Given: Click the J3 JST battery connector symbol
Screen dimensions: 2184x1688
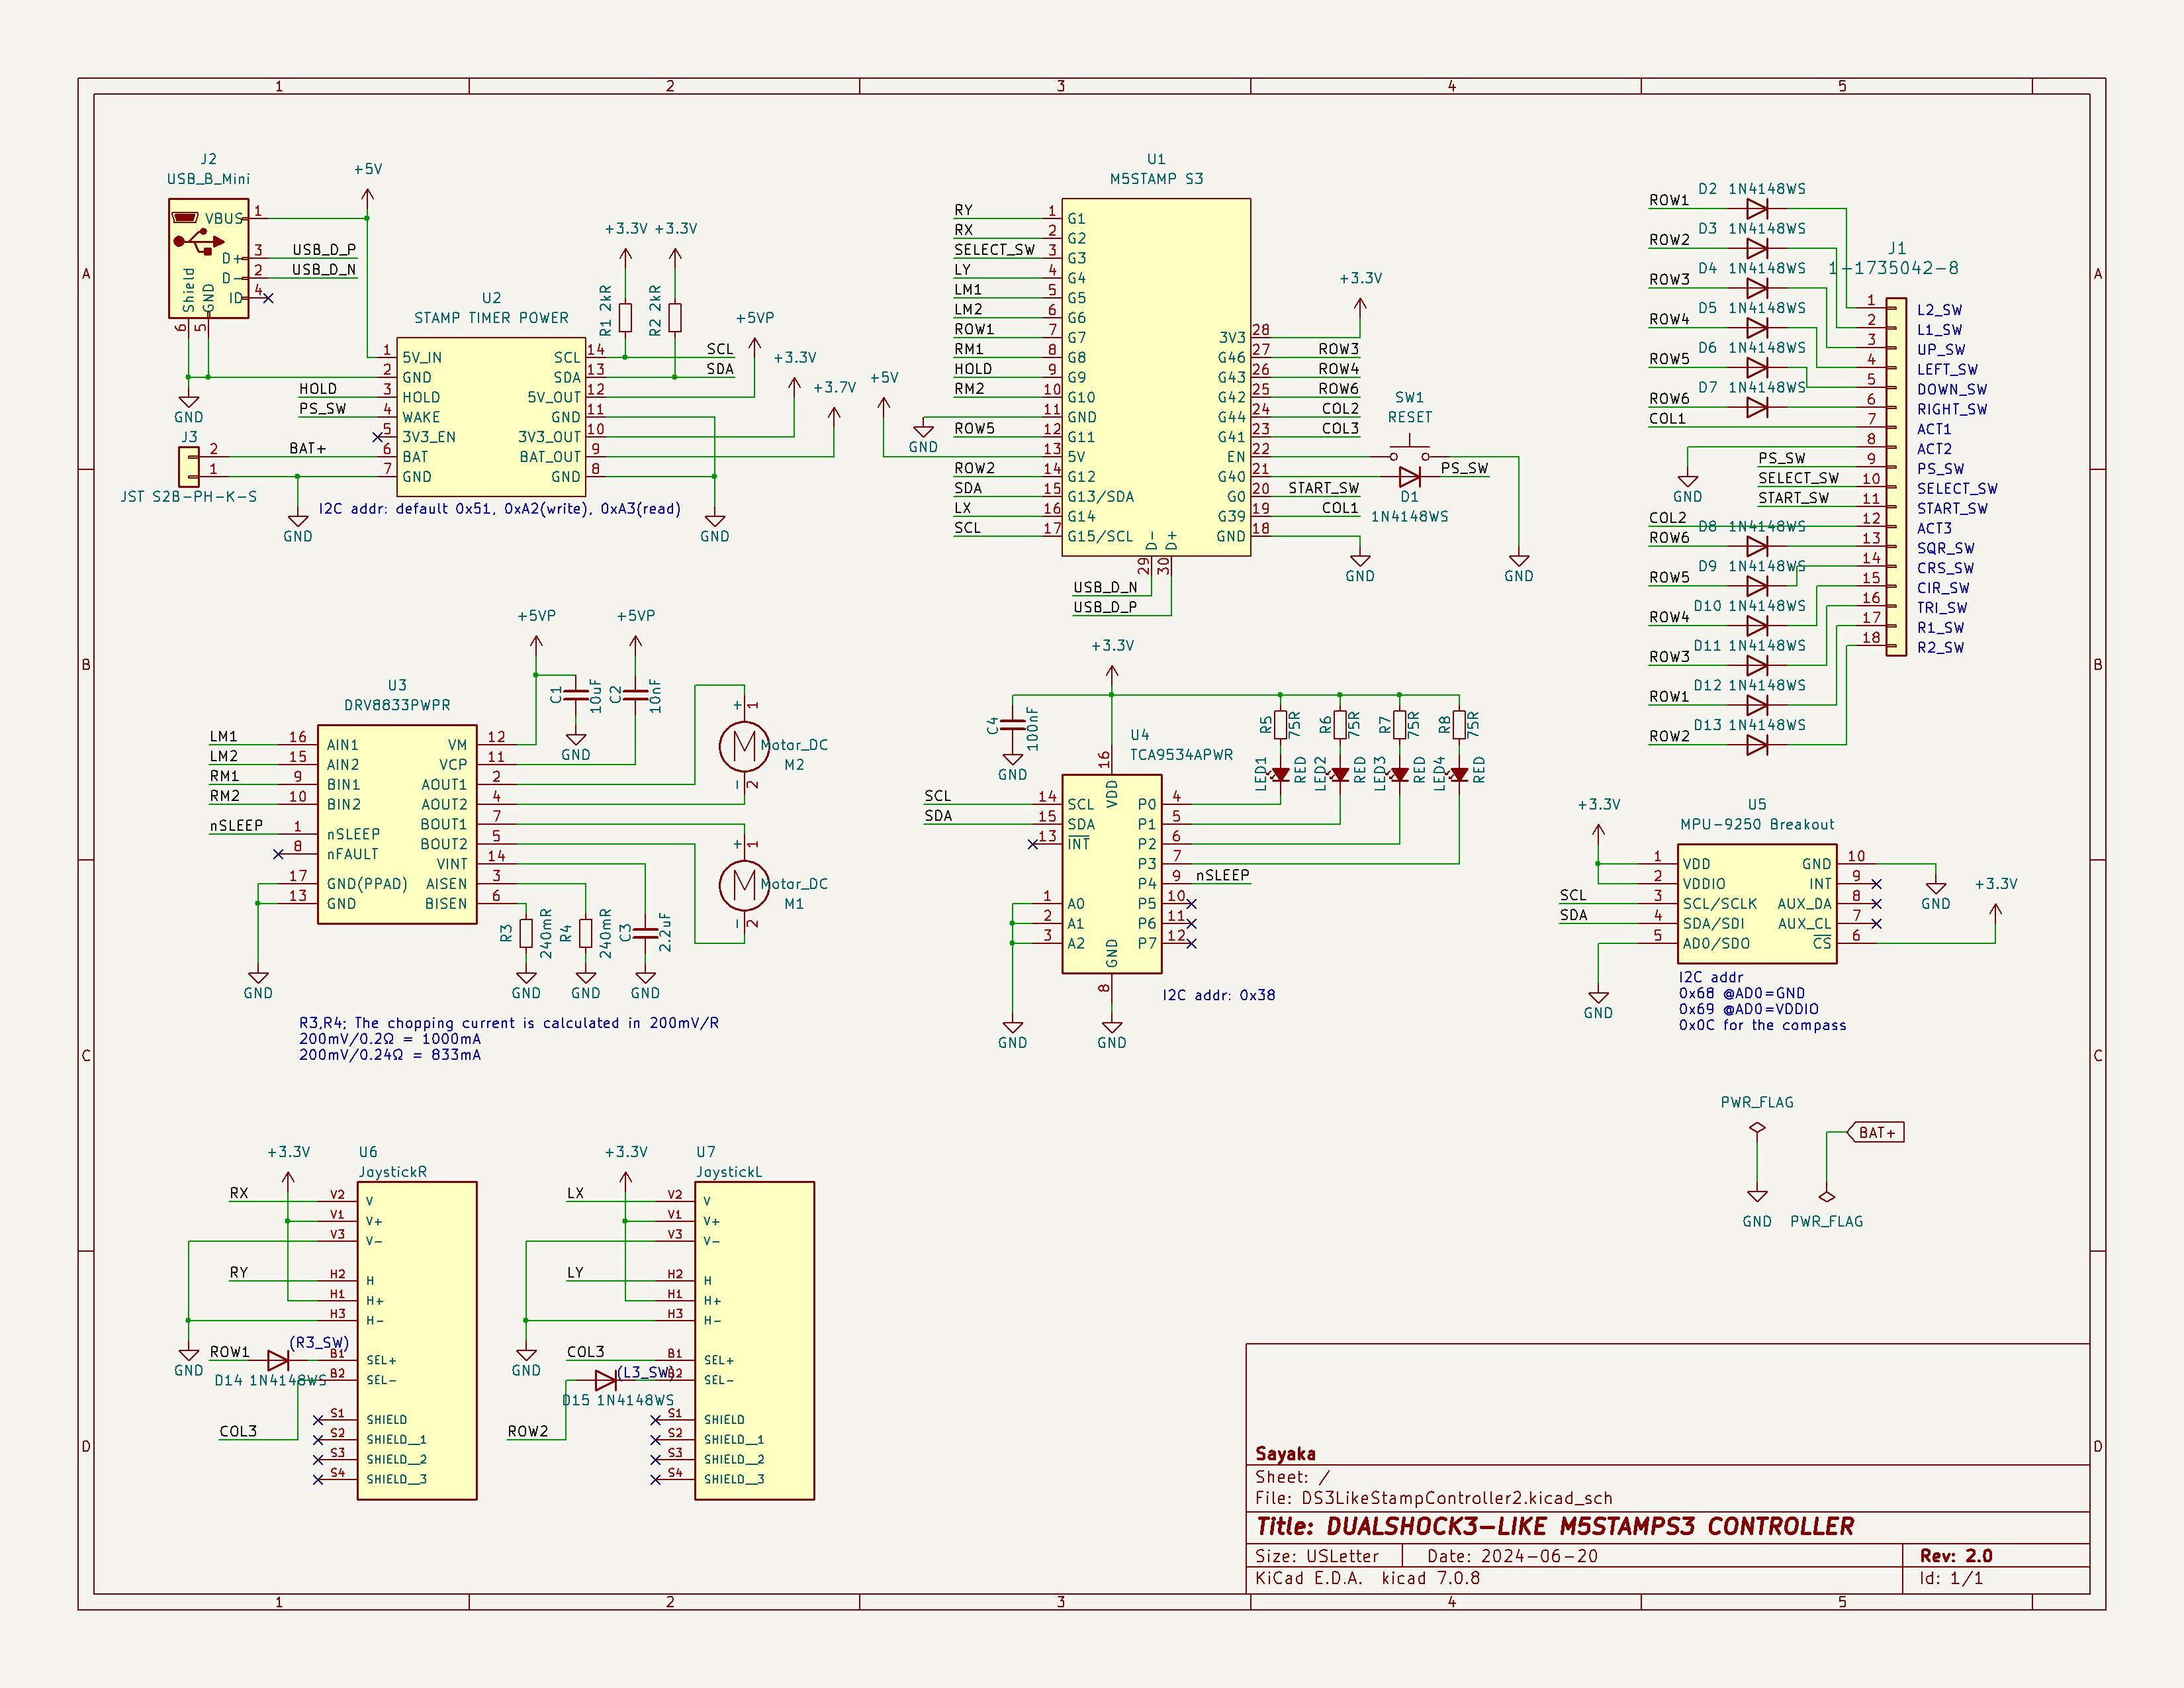Looking at the screenshot, I should coord(188,467).
